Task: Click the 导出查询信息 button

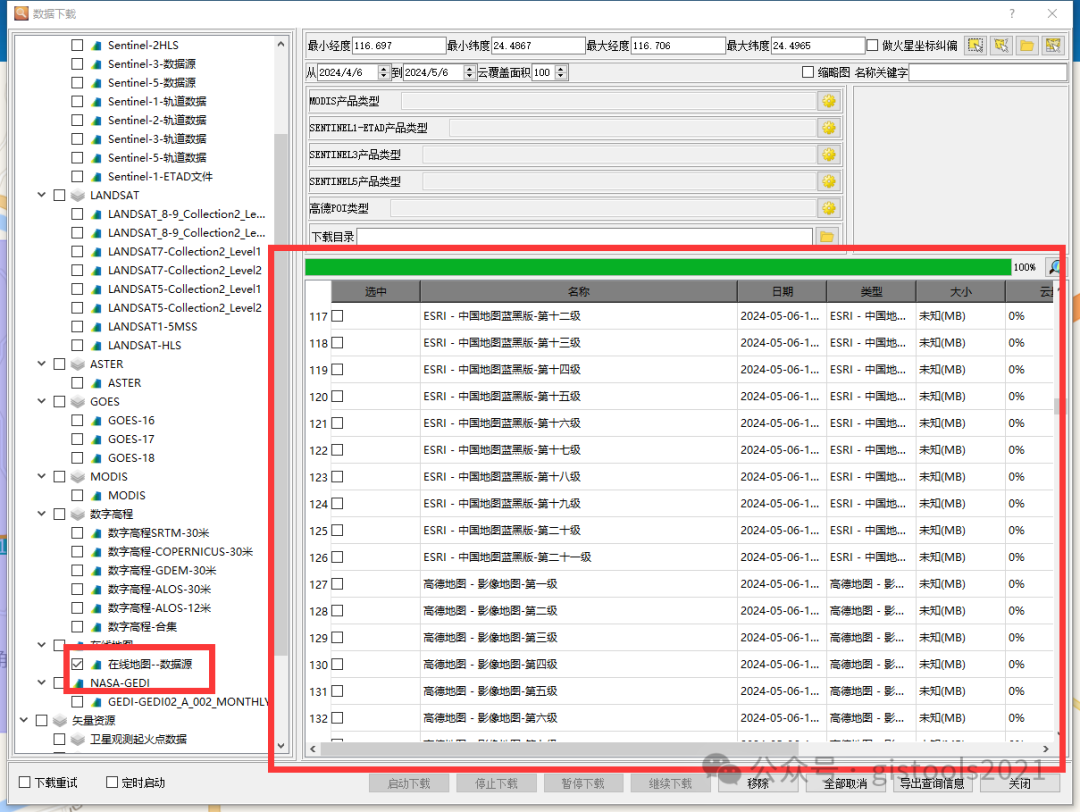Action: [932, 784]
